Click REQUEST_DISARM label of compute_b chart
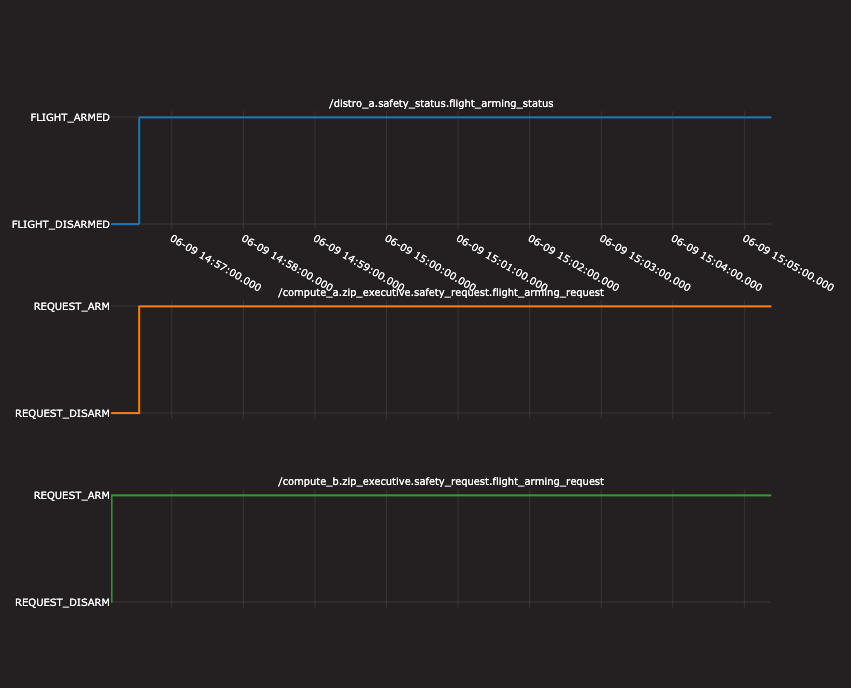 62,602
